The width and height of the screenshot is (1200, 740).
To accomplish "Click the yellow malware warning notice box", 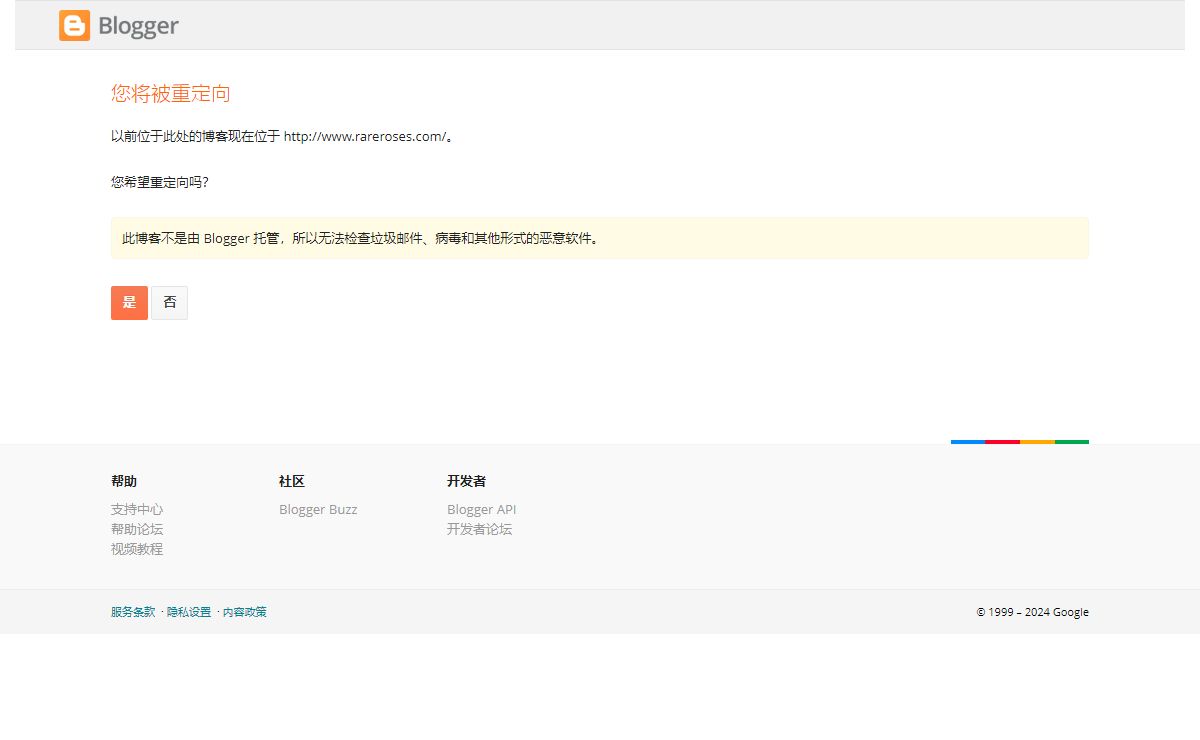I will pyautogui.click(x=599, y=238).
